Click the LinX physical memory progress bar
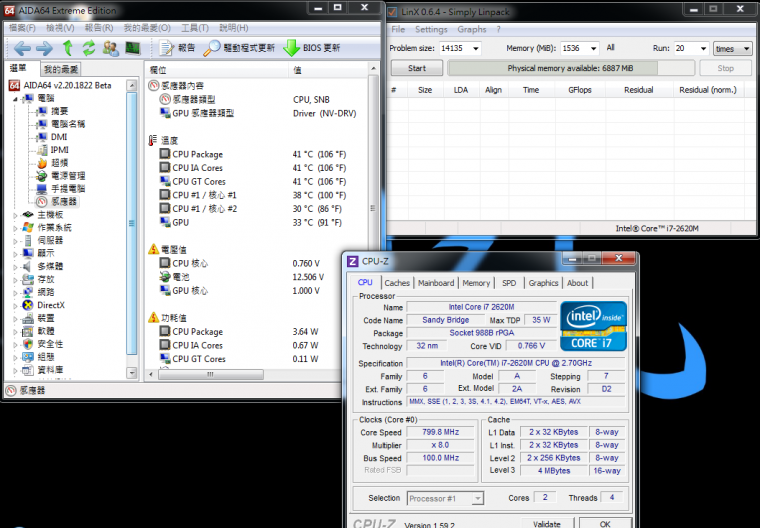 570,68
